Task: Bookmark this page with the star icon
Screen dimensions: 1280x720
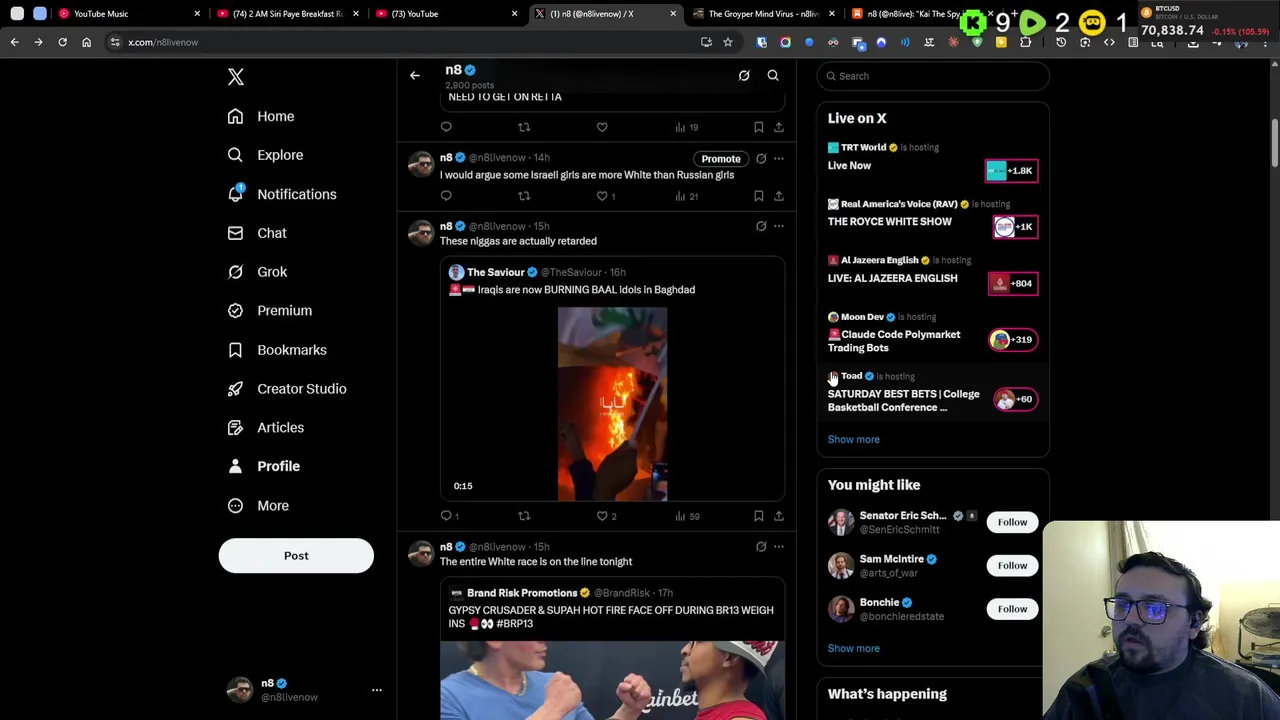Action: point(728,42)
